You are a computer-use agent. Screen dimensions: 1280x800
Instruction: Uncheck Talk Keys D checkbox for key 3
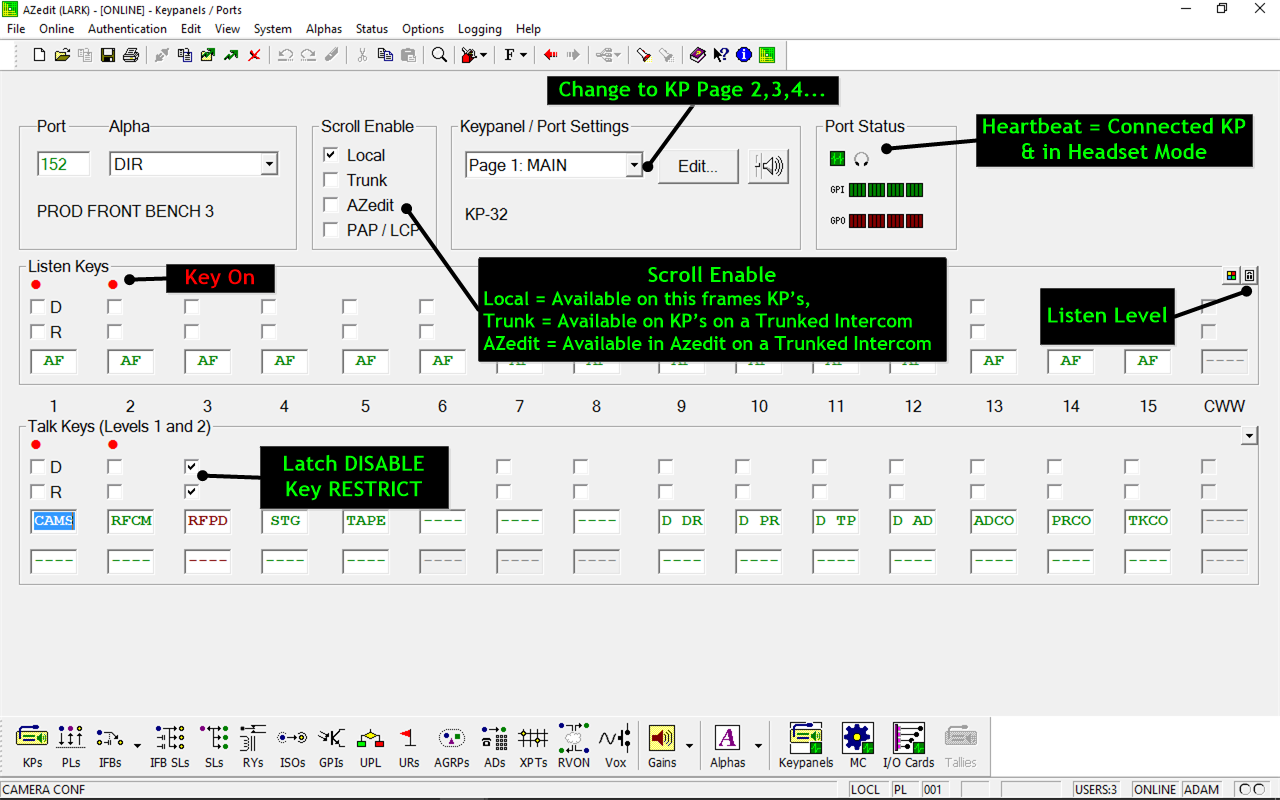point(191,466)
